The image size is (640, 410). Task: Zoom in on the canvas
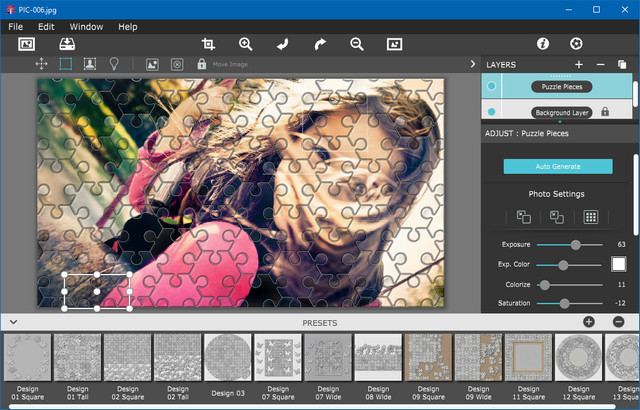point(246,44)
